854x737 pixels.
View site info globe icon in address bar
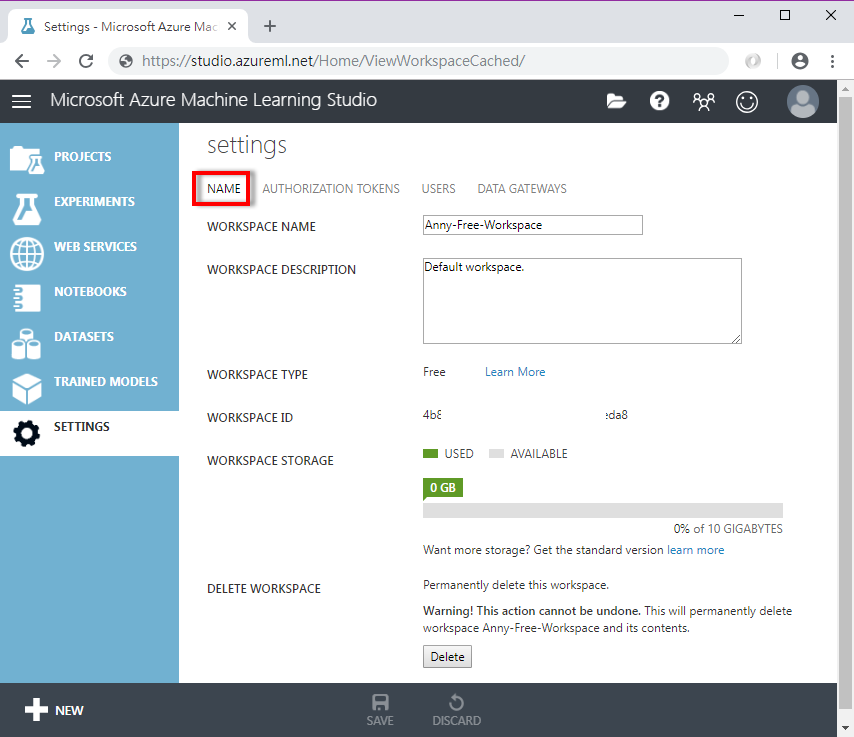pyautogui.click(x=126, y=61)
